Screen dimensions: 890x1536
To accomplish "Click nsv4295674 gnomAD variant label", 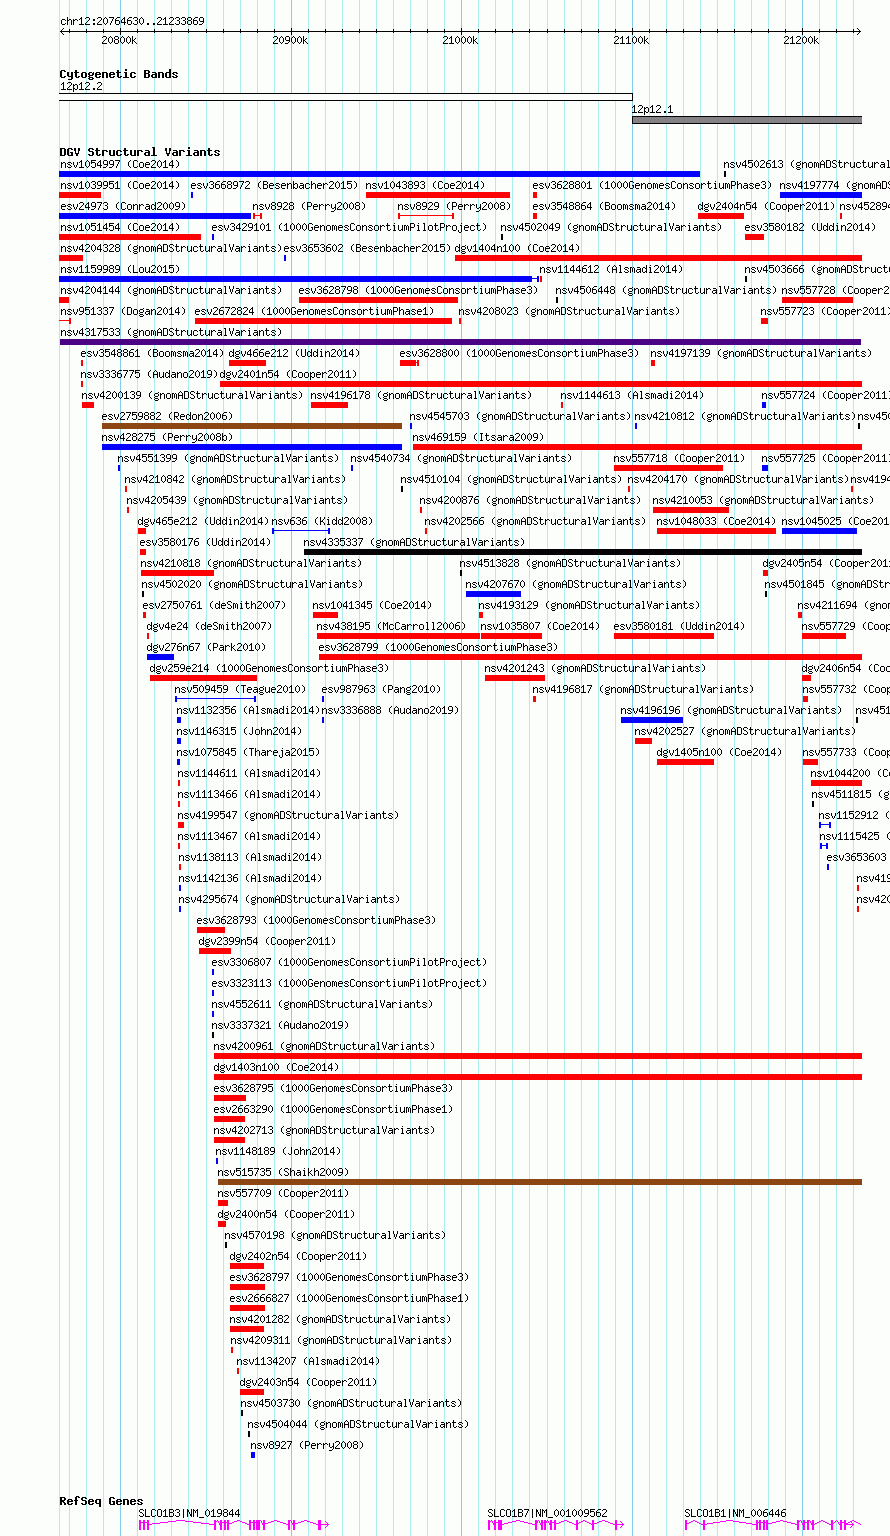I will [289, 899].
